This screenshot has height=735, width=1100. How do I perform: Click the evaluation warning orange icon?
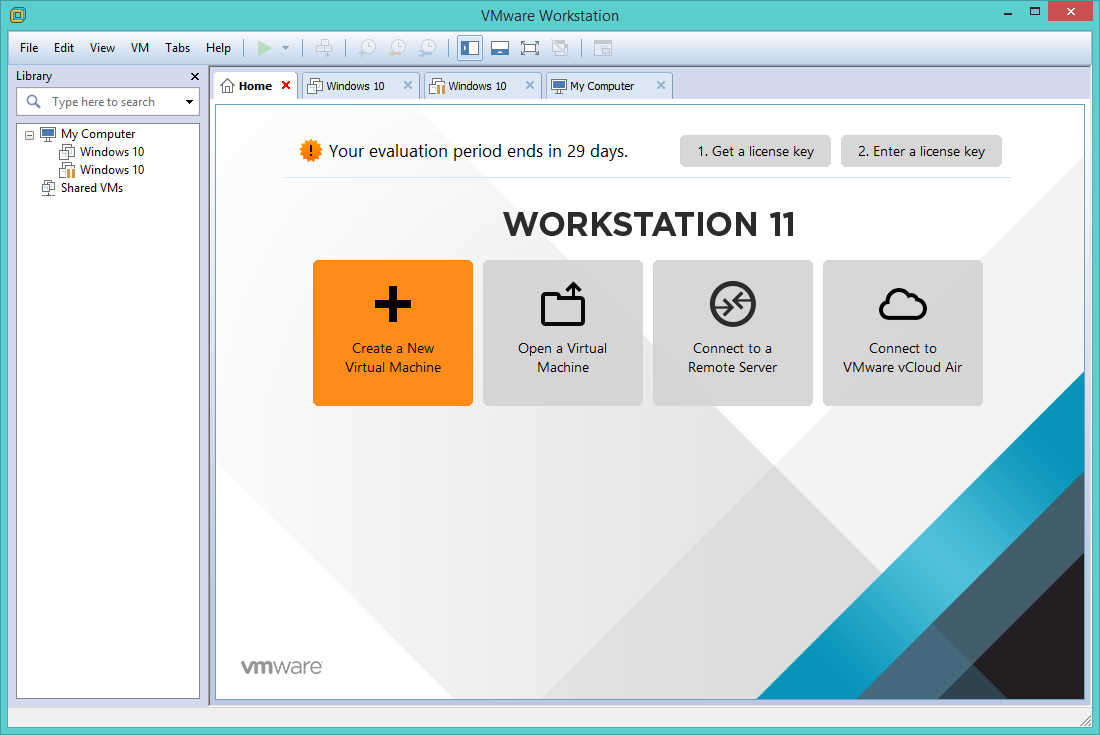310,151
